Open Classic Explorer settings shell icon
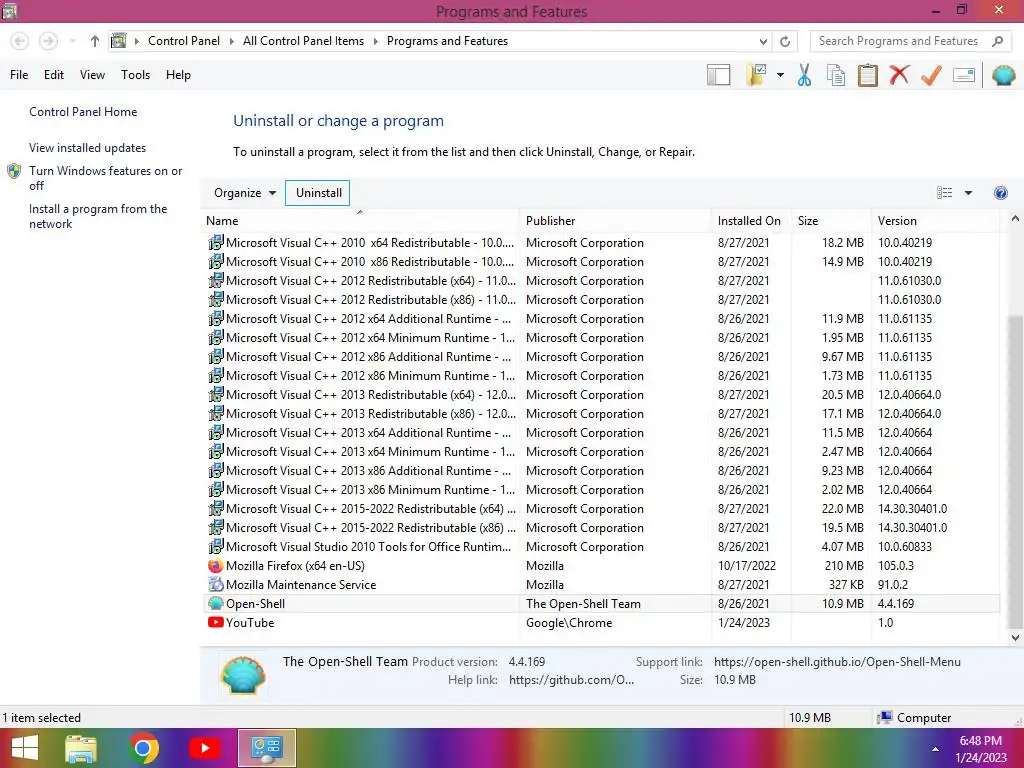1024x768 pixels. click(x=1004, y=75)
